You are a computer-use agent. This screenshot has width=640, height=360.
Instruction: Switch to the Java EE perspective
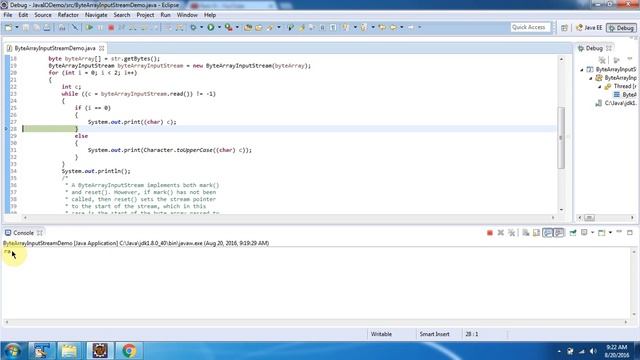click(x=589, y=28)
